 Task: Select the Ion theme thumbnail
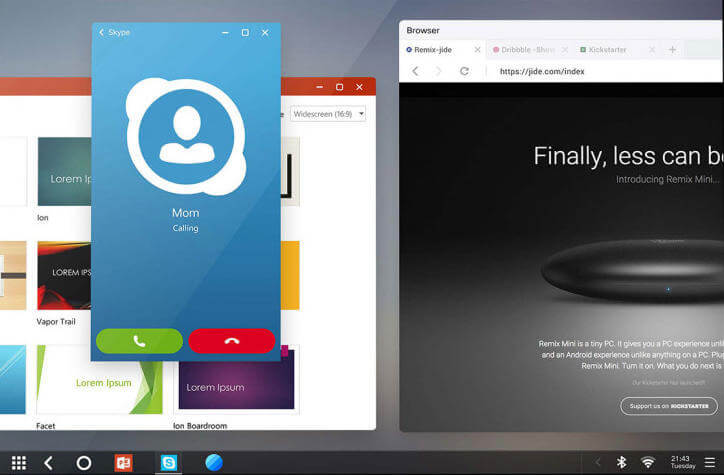pyautogui.click(x=65, y=171)
